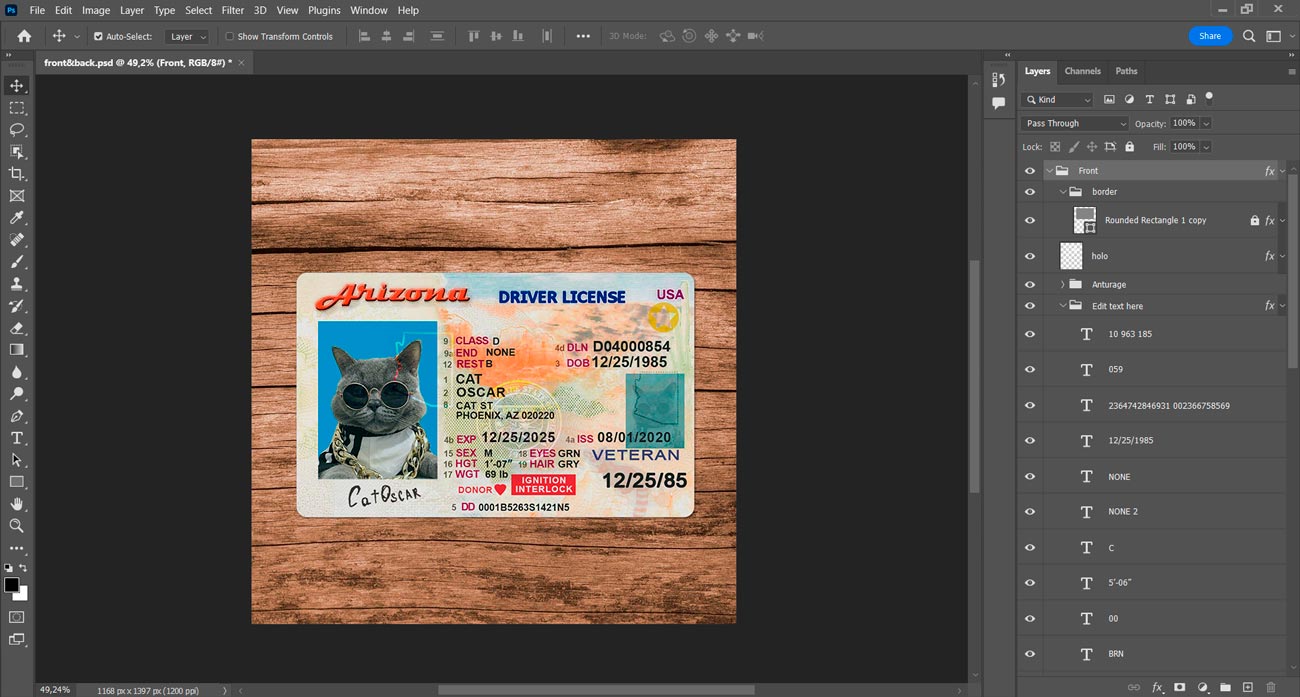Hide the holo layer via eye icon
Viewport: 1300px width, 697px height.
[x=1030, y=256]
